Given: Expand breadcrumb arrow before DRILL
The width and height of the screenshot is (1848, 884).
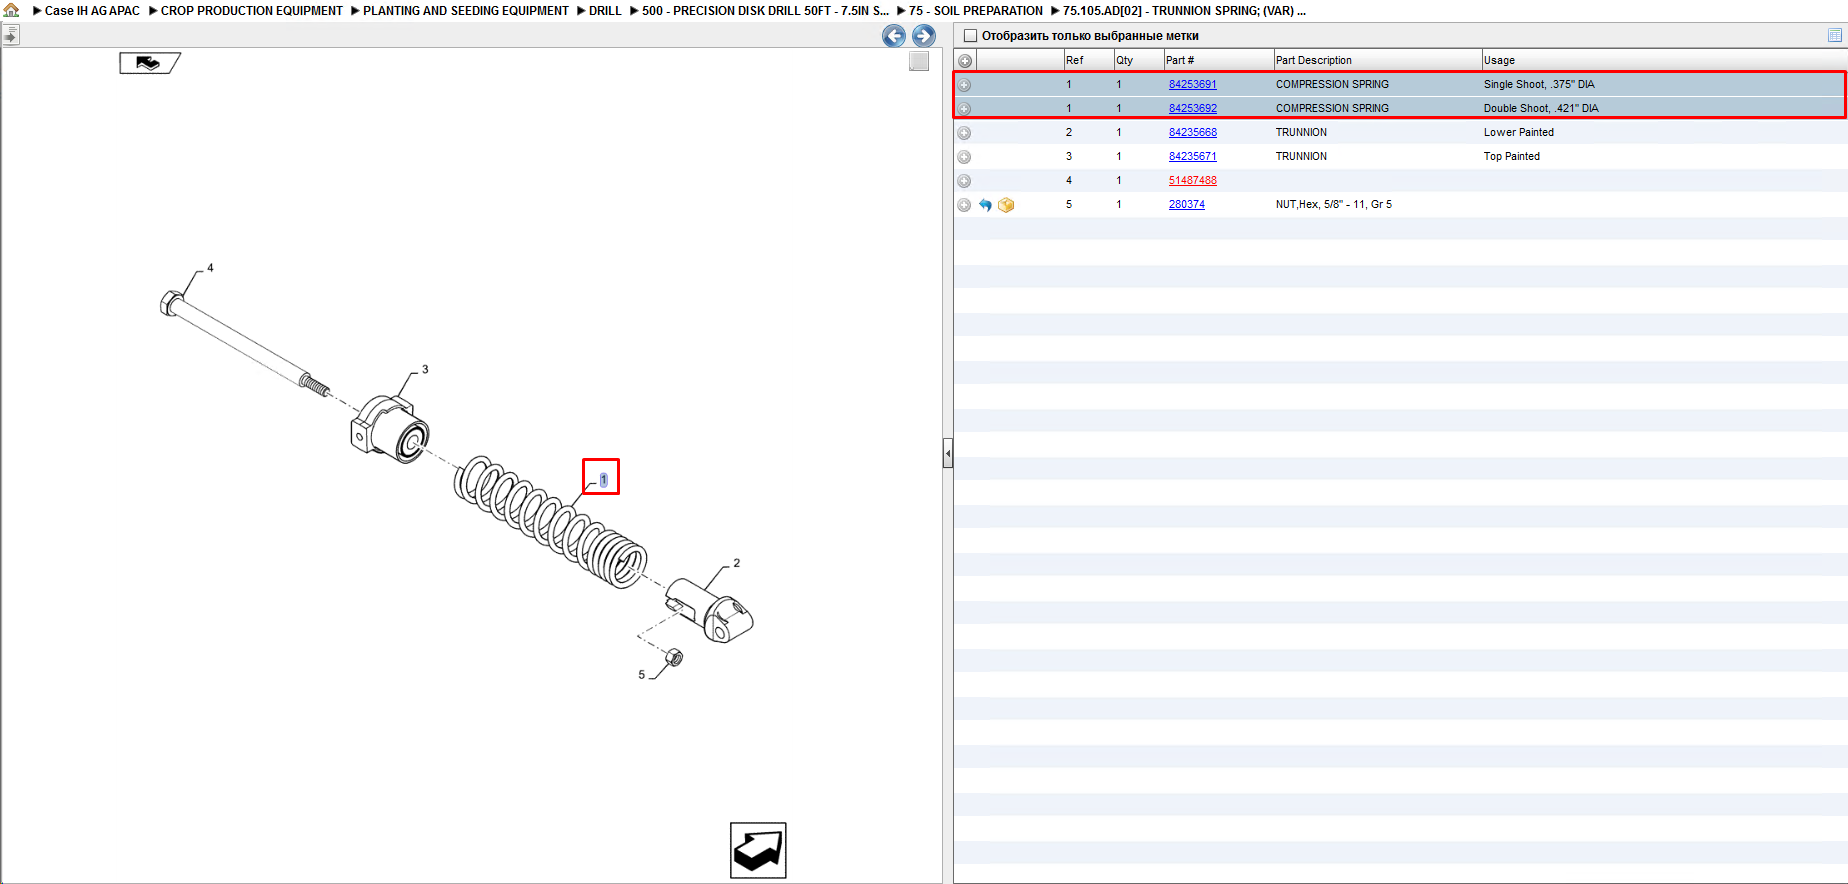Looking at the screenshot, I should click(581, 11).
